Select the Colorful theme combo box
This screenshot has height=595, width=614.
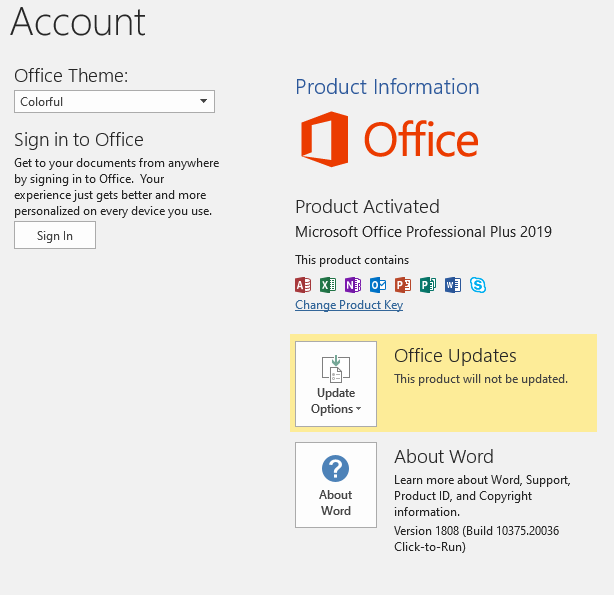pyautogui.click(x=114, y=101)
